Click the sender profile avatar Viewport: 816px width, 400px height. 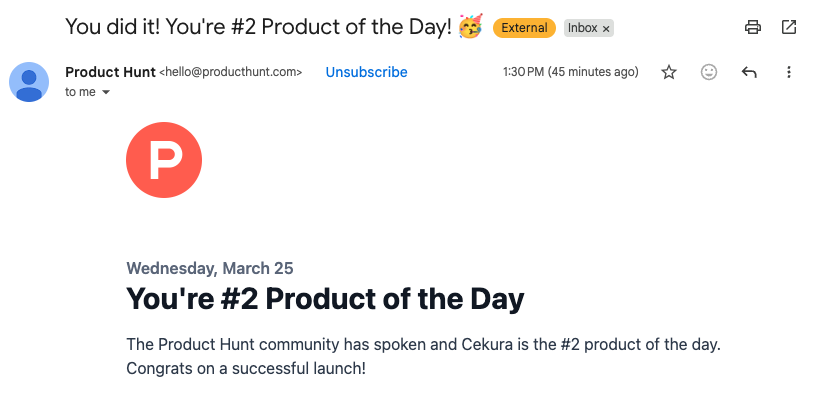pyautogui.click(x=29, y=81)
